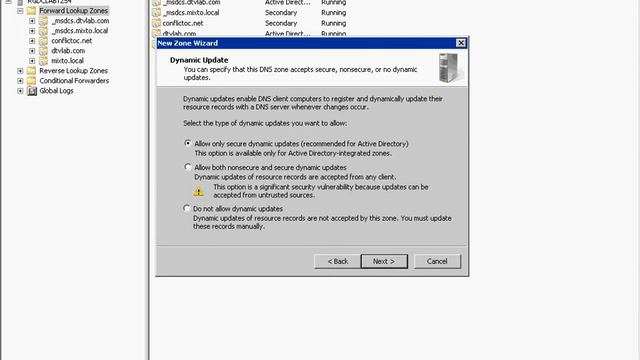Screen dimensions: 640x360
Task: Select dtvlab.com in the tree
Action: click(x=68, y=51)
